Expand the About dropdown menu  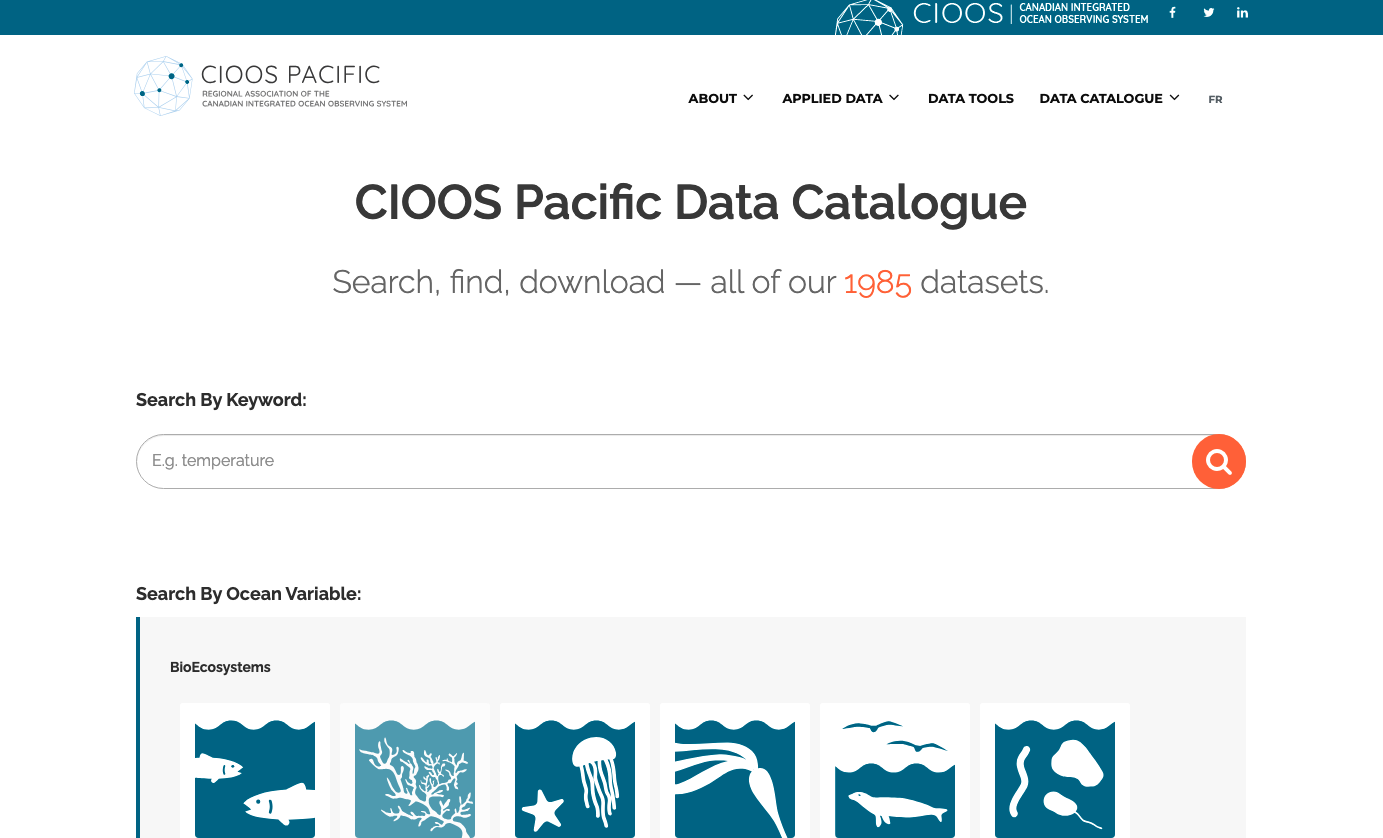point(720,98)
